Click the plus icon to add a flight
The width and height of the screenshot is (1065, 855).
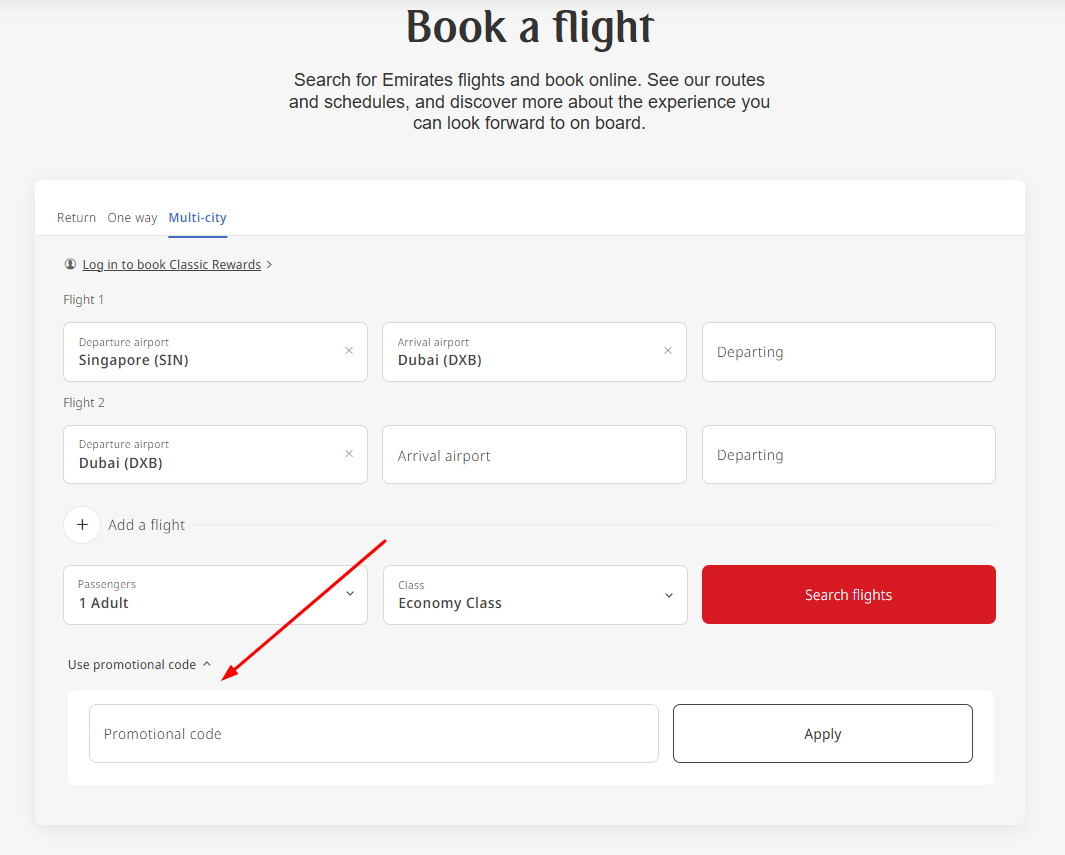click(x=82, y=525)
